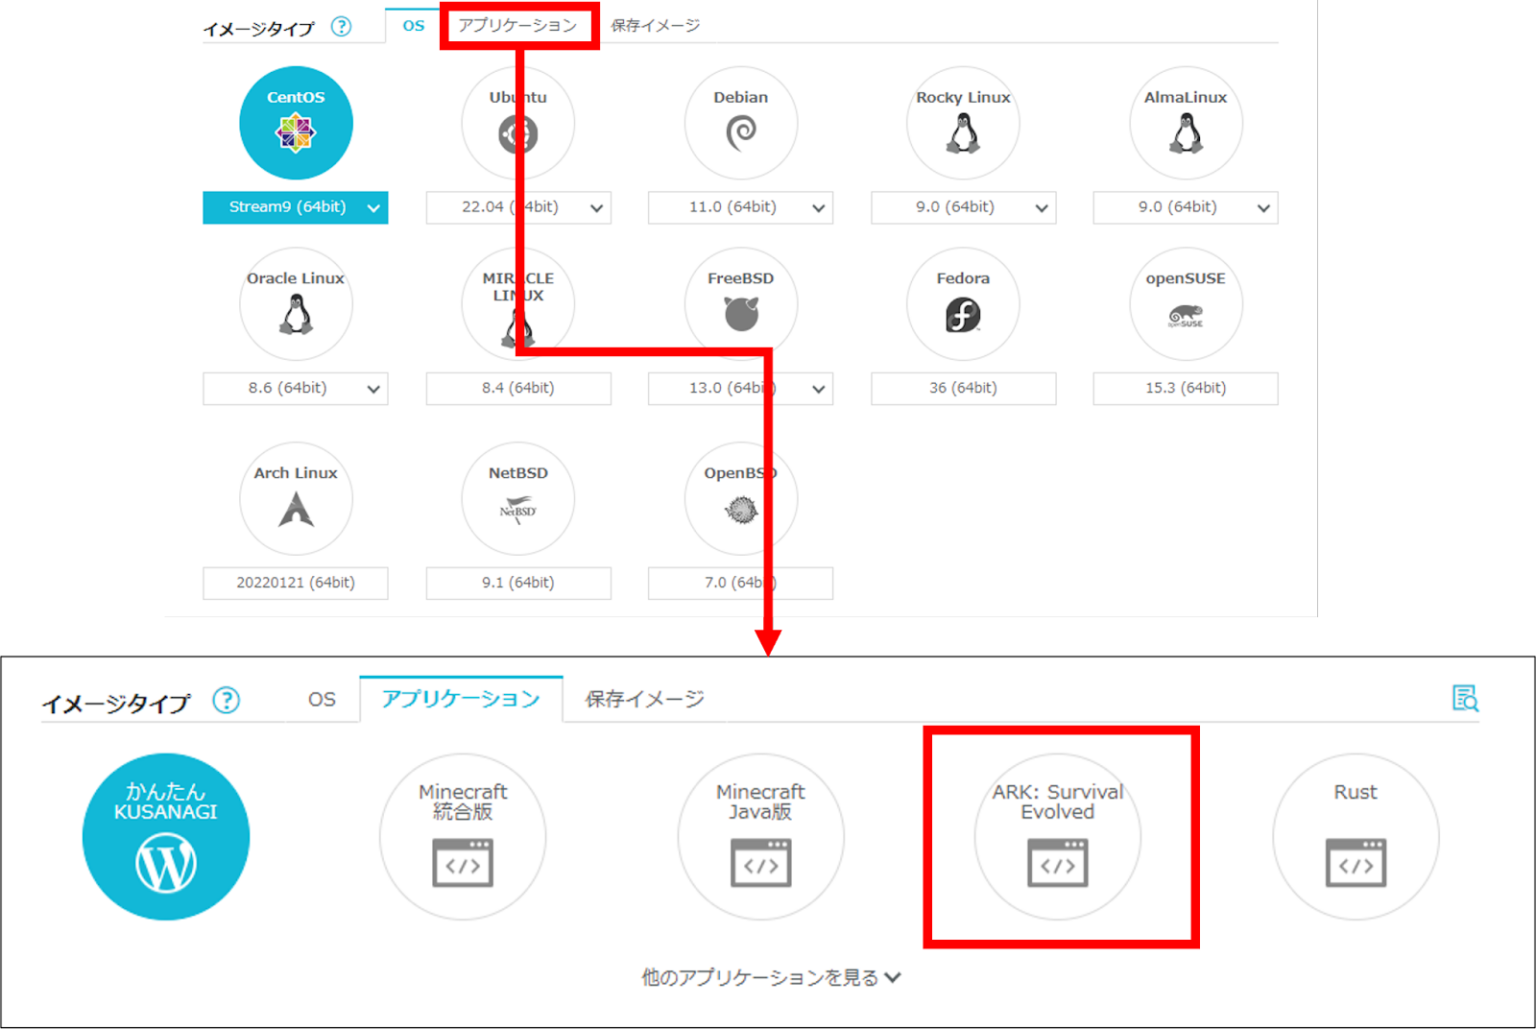Pick the FreeBSD OS icon
Viewport: 1536px width, 1029px height.
pyautogui.click(x=740, y=304)
